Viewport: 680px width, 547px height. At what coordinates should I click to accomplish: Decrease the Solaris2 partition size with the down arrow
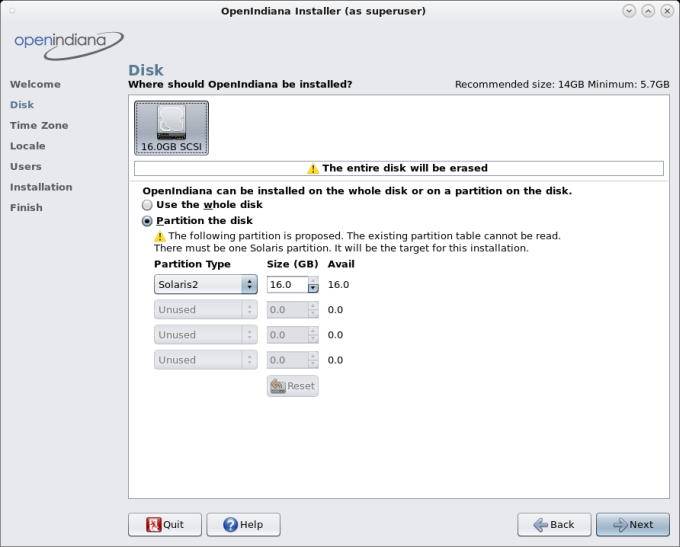[313, 288]
